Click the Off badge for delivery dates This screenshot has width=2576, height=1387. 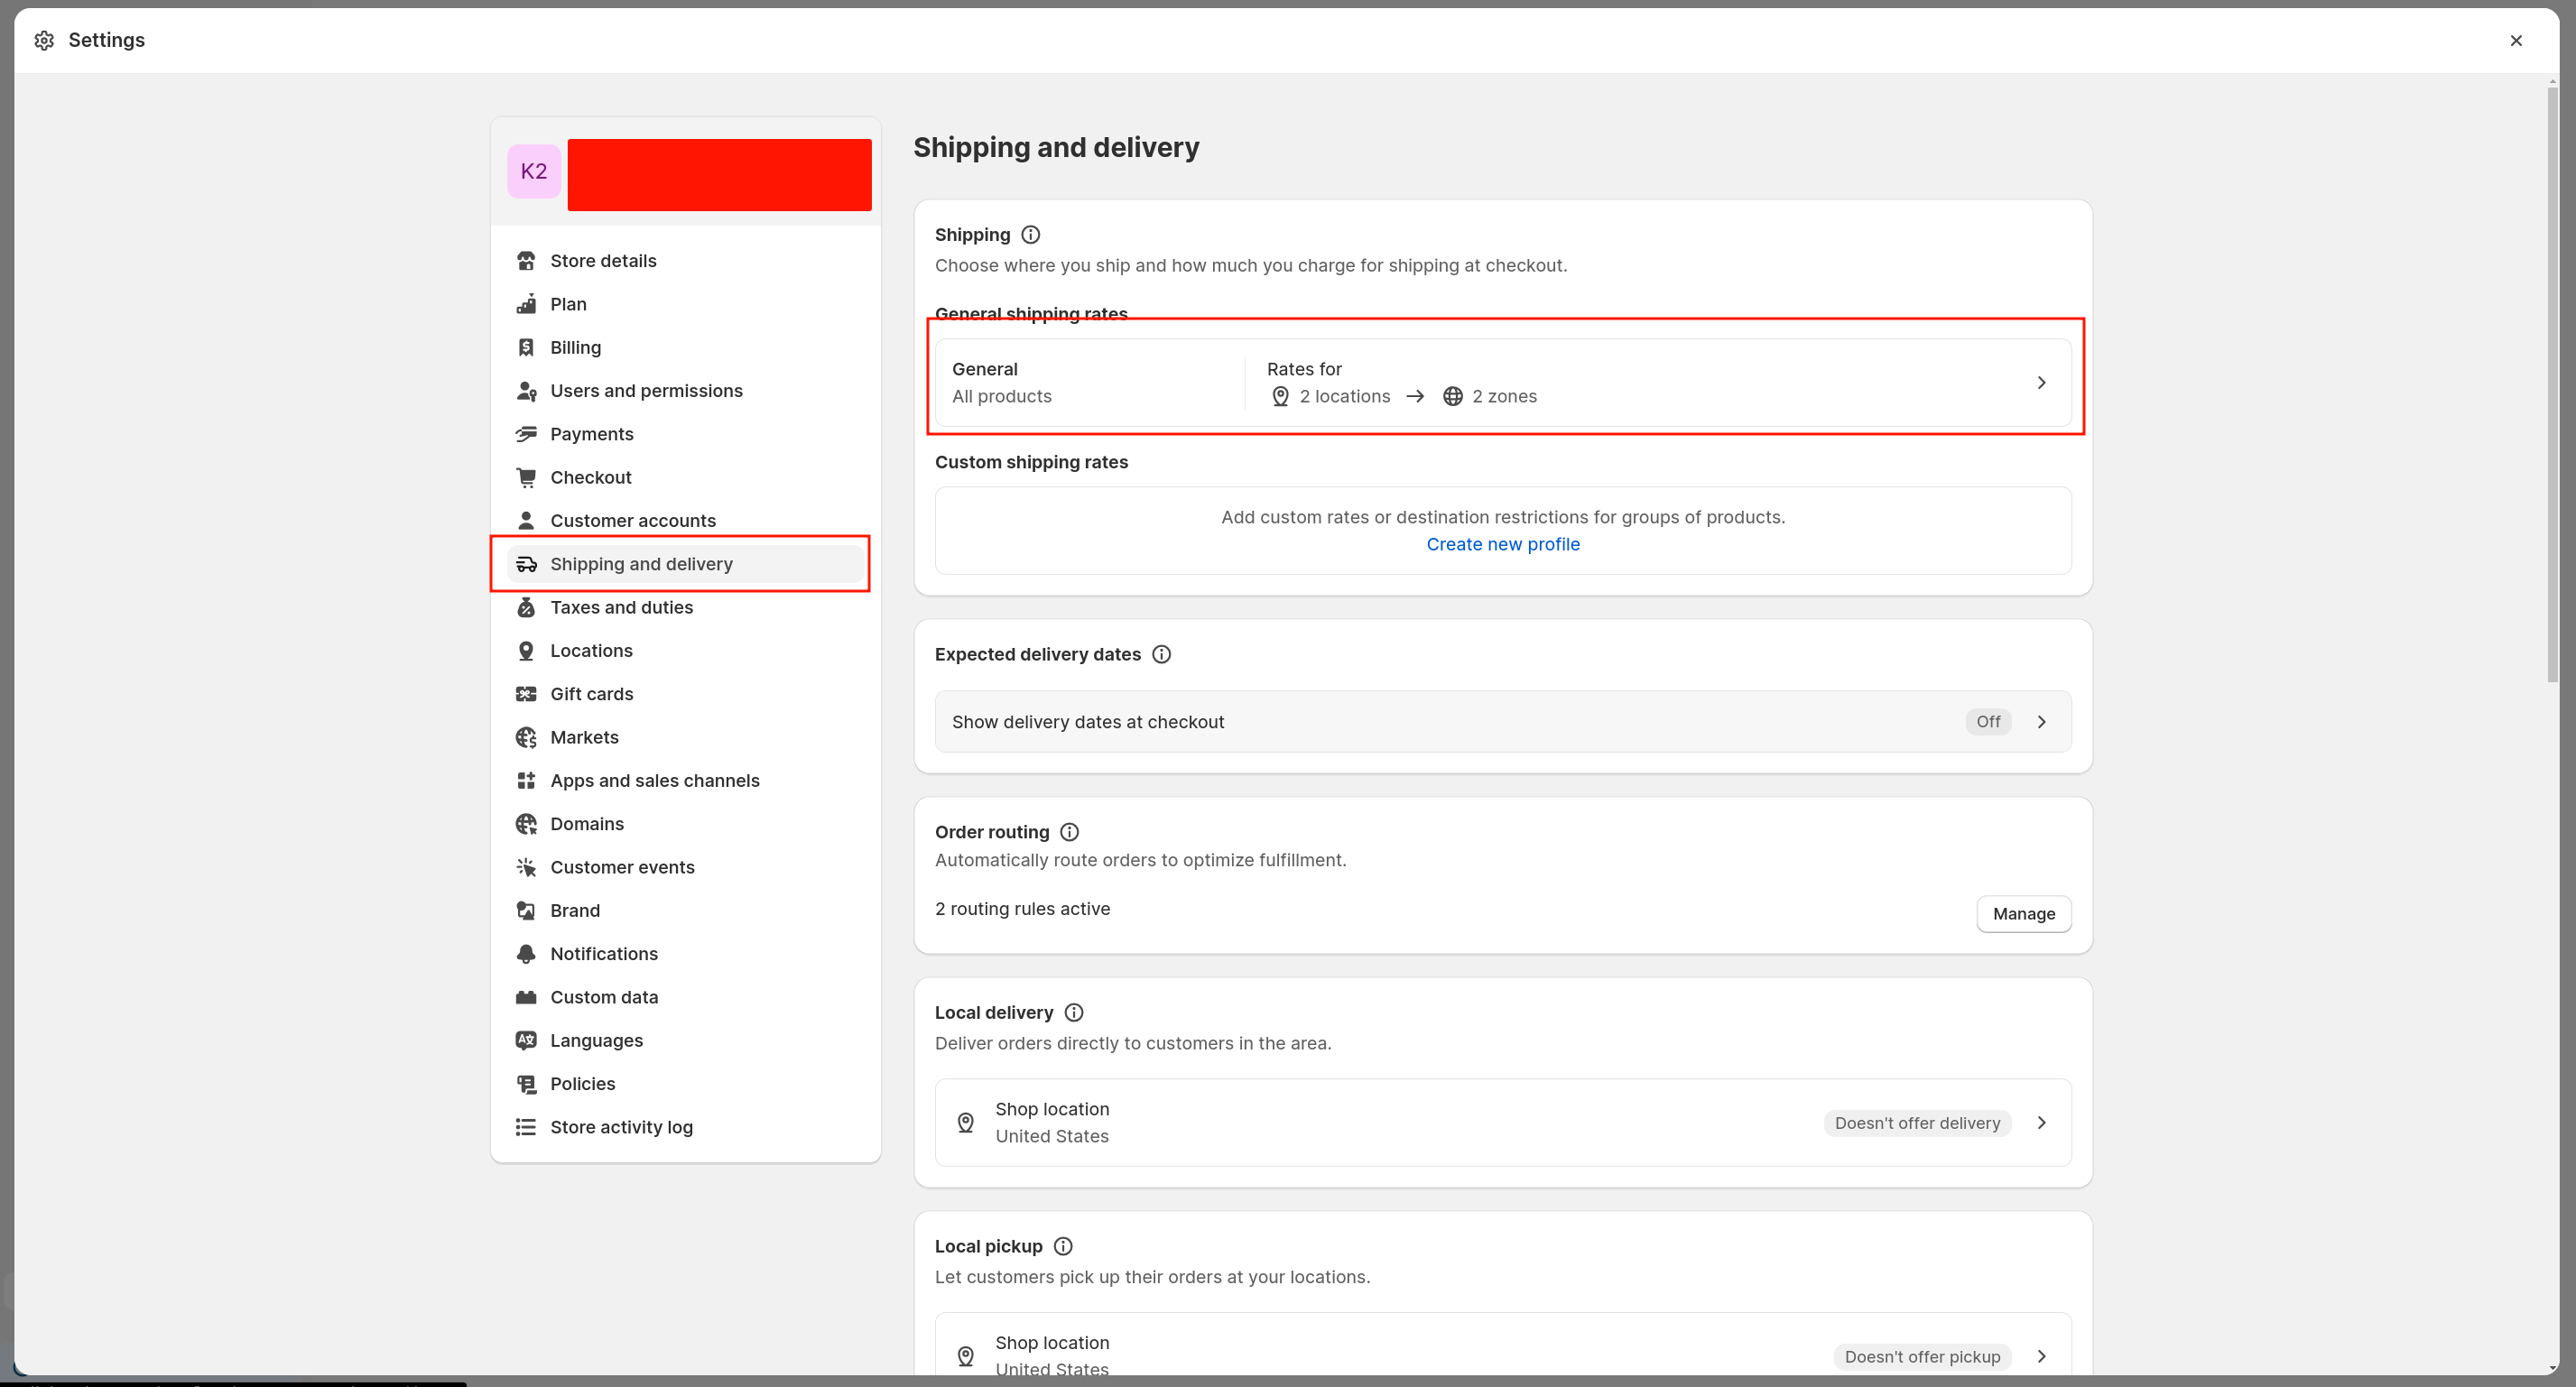pyautogui.click(x=1988, y=722)
